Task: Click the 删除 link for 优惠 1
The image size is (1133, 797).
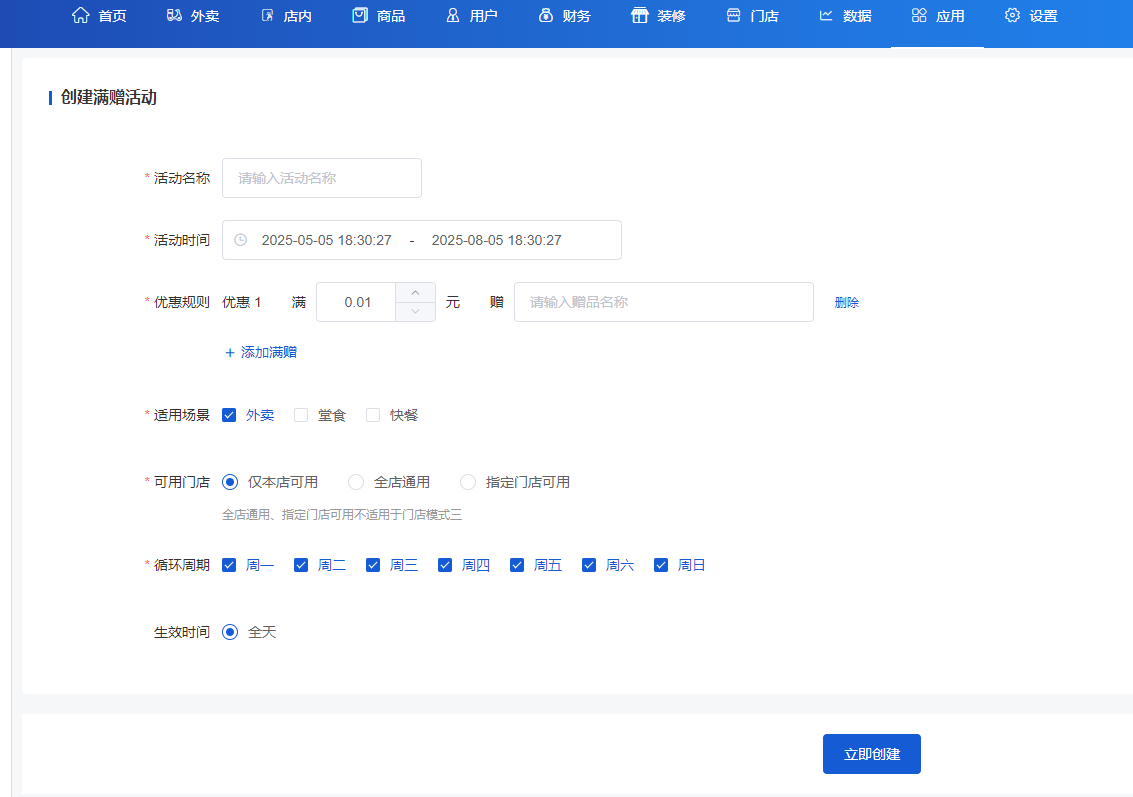Action: [847, 302]
